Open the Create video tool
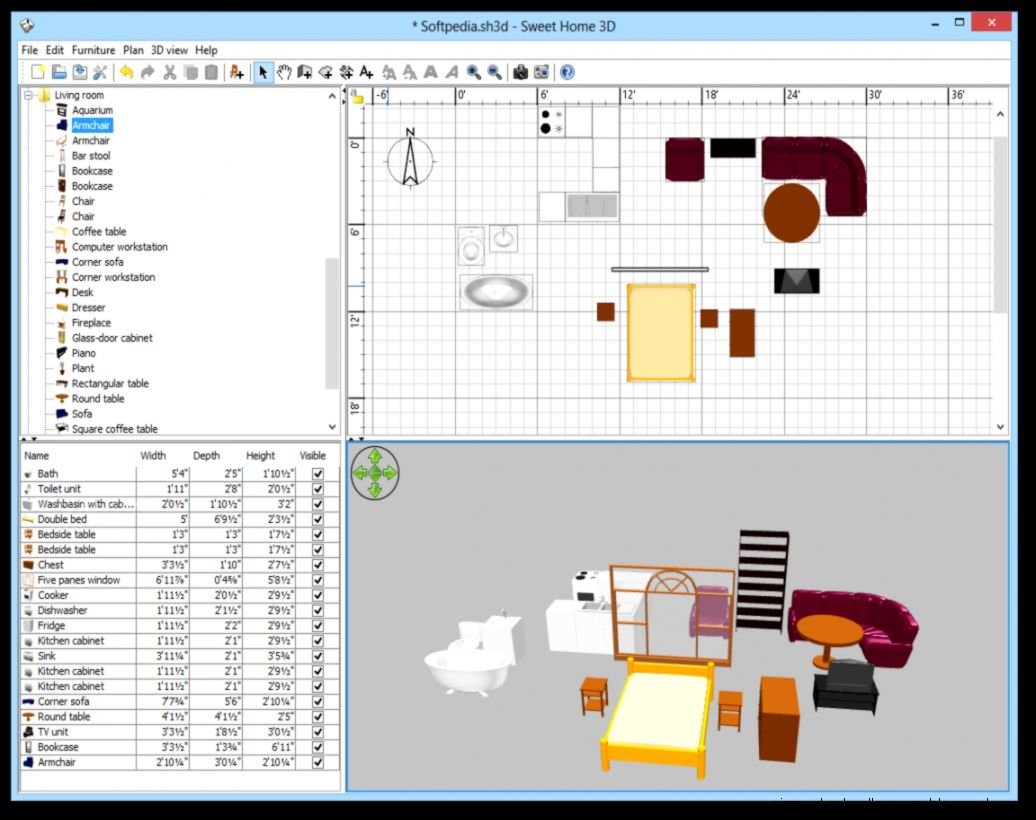Image resolution: width=1036 pixels, height=820 pixels. click(541, 72)
